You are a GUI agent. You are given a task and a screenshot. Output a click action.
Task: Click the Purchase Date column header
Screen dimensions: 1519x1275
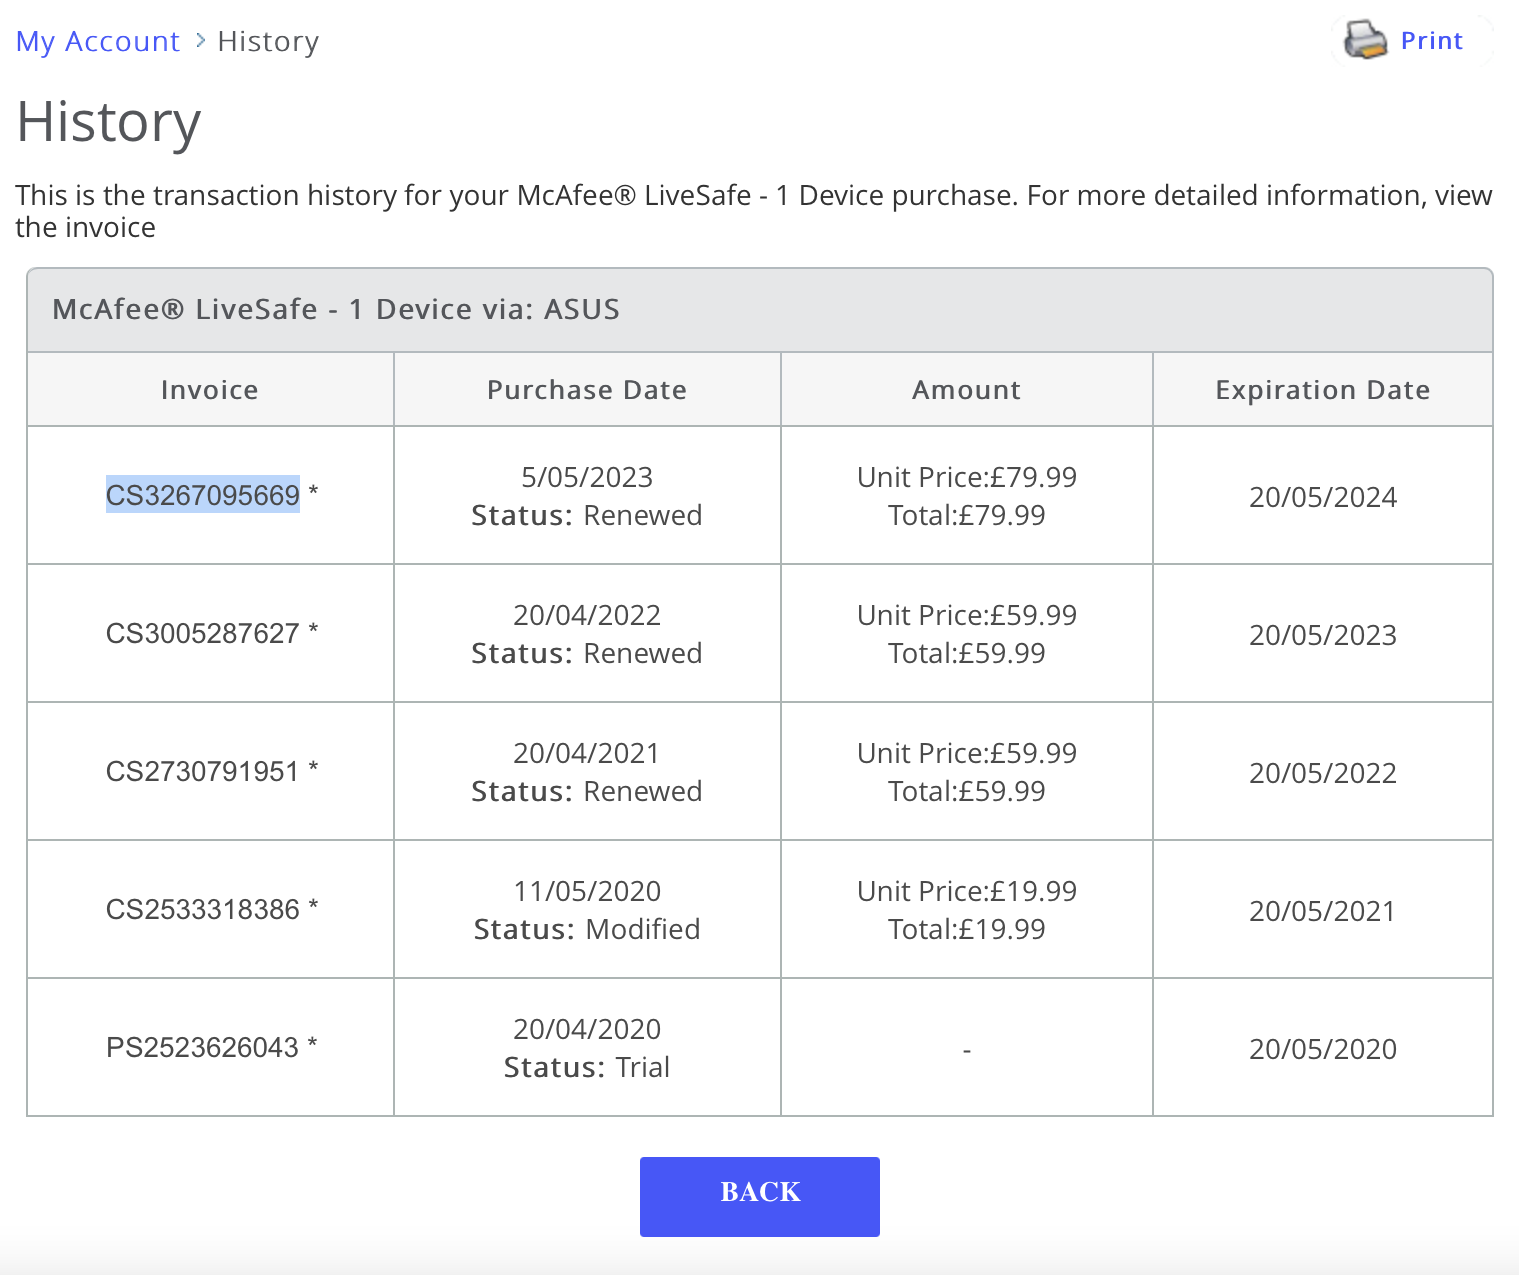pyautogui.click(x=587, y=390)
